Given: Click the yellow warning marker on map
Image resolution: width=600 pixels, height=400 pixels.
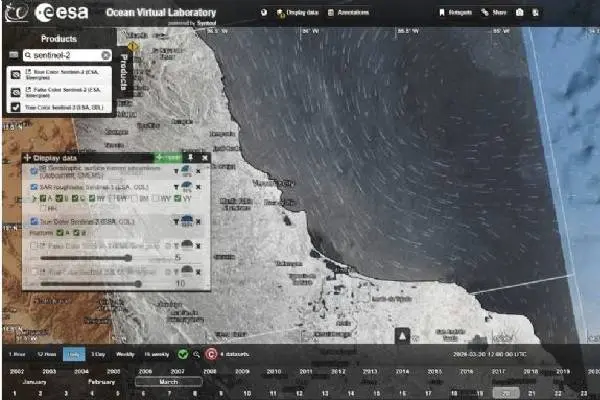Looking at the screenshot, I should click(134, 47).
